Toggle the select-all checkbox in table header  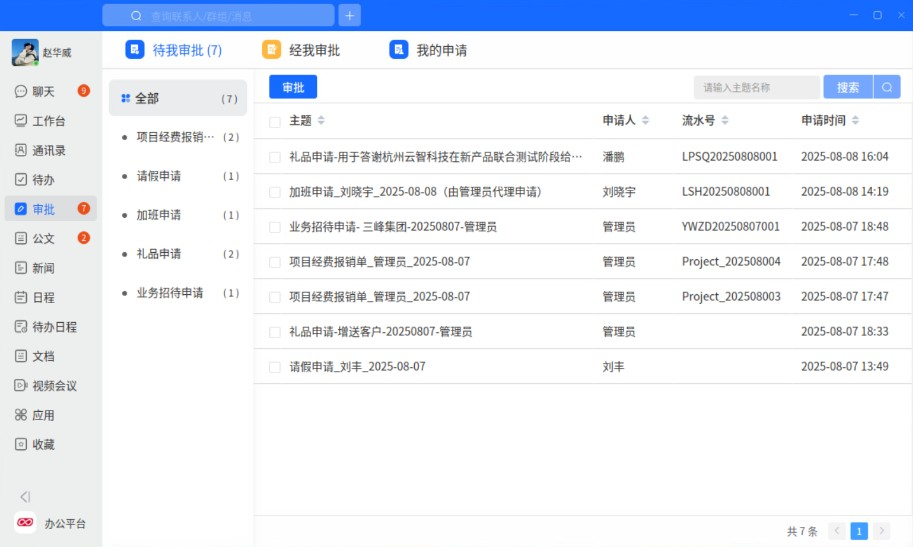coord(275,121)
